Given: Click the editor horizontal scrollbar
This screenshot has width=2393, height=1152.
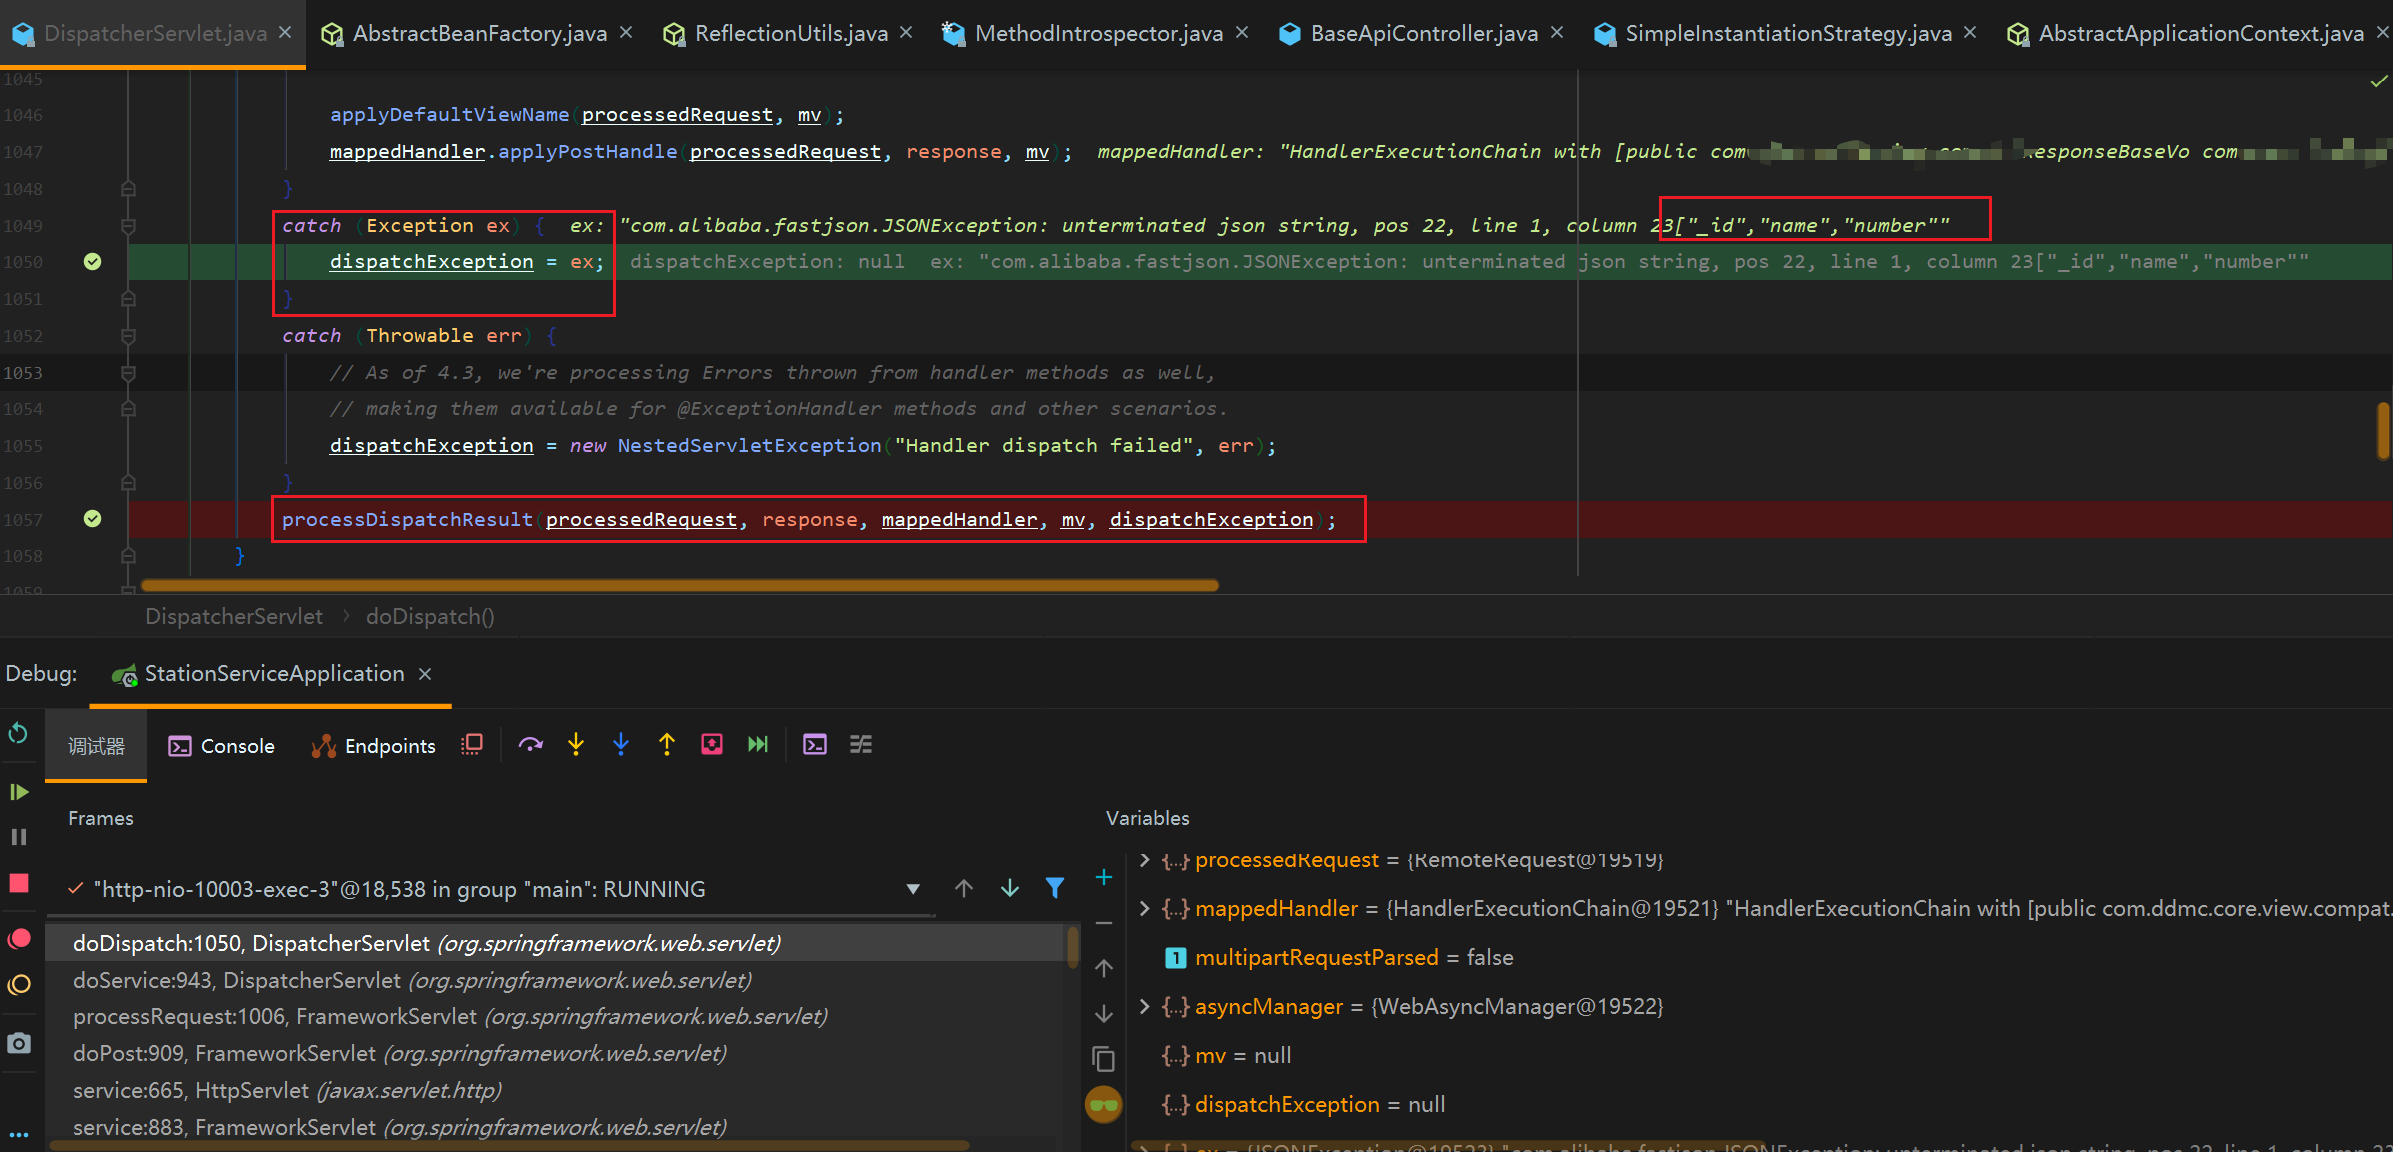Looking at the screenshot, I should [680, 586].
